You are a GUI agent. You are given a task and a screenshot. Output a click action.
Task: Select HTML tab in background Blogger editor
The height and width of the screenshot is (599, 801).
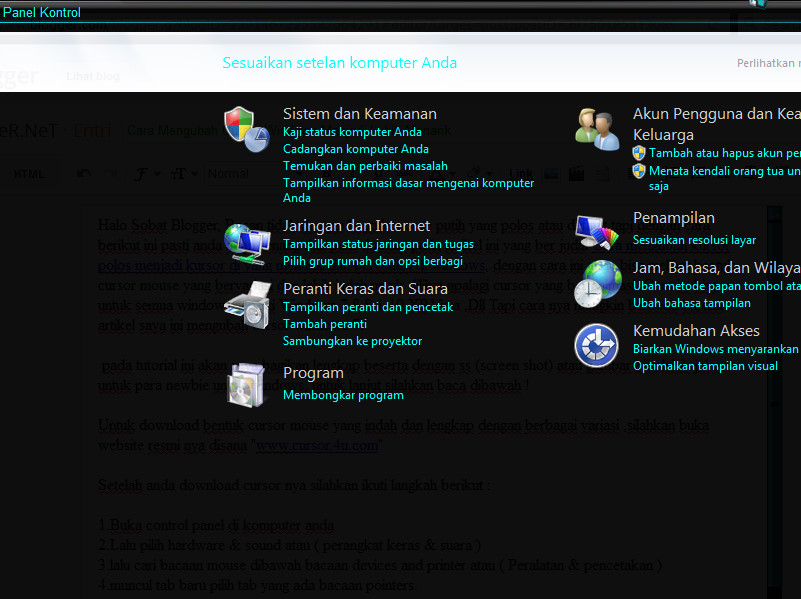(x=29, y=174)
